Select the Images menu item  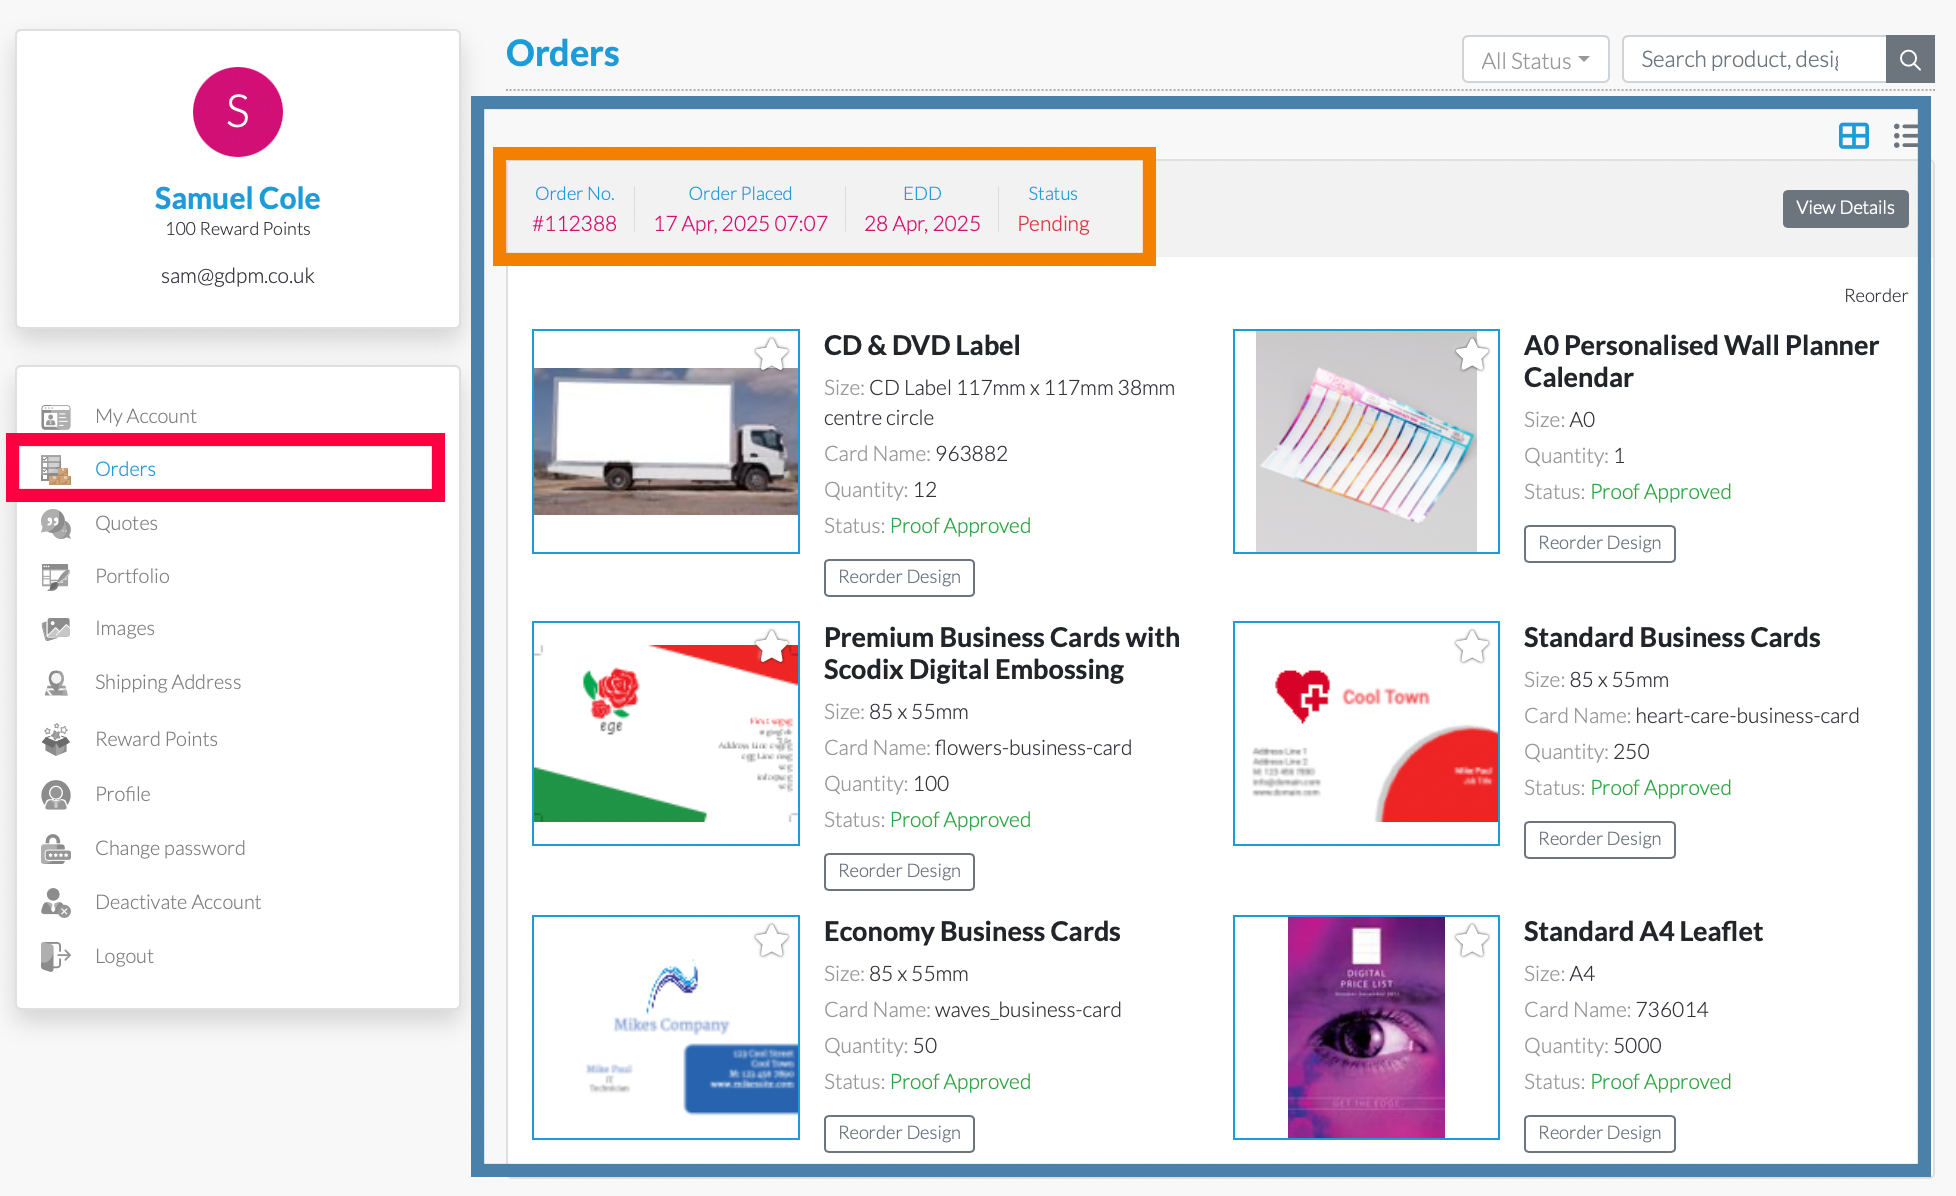coord(125,628)
